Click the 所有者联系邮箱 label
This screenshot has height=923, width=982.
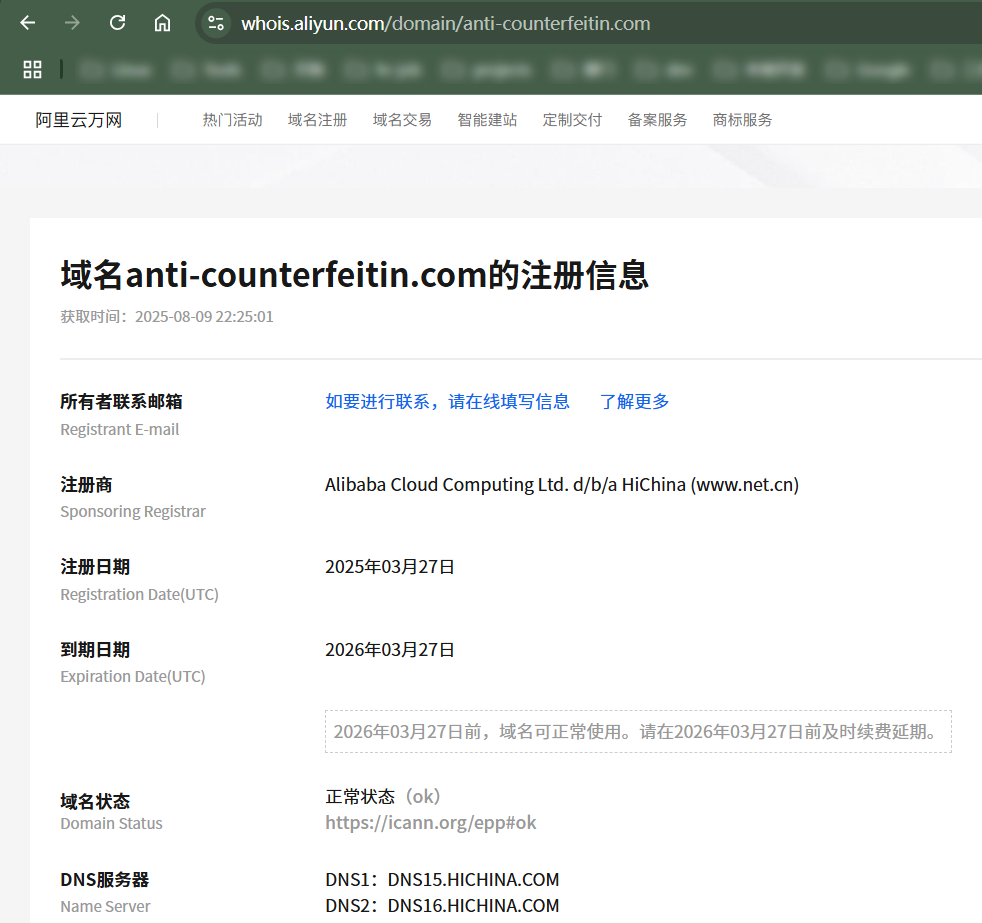click(121, 401)
